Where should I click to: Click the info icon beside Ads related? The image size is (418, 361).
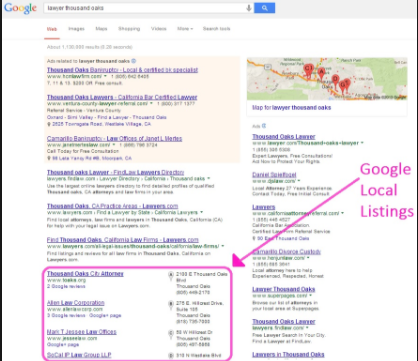[134, 61]
